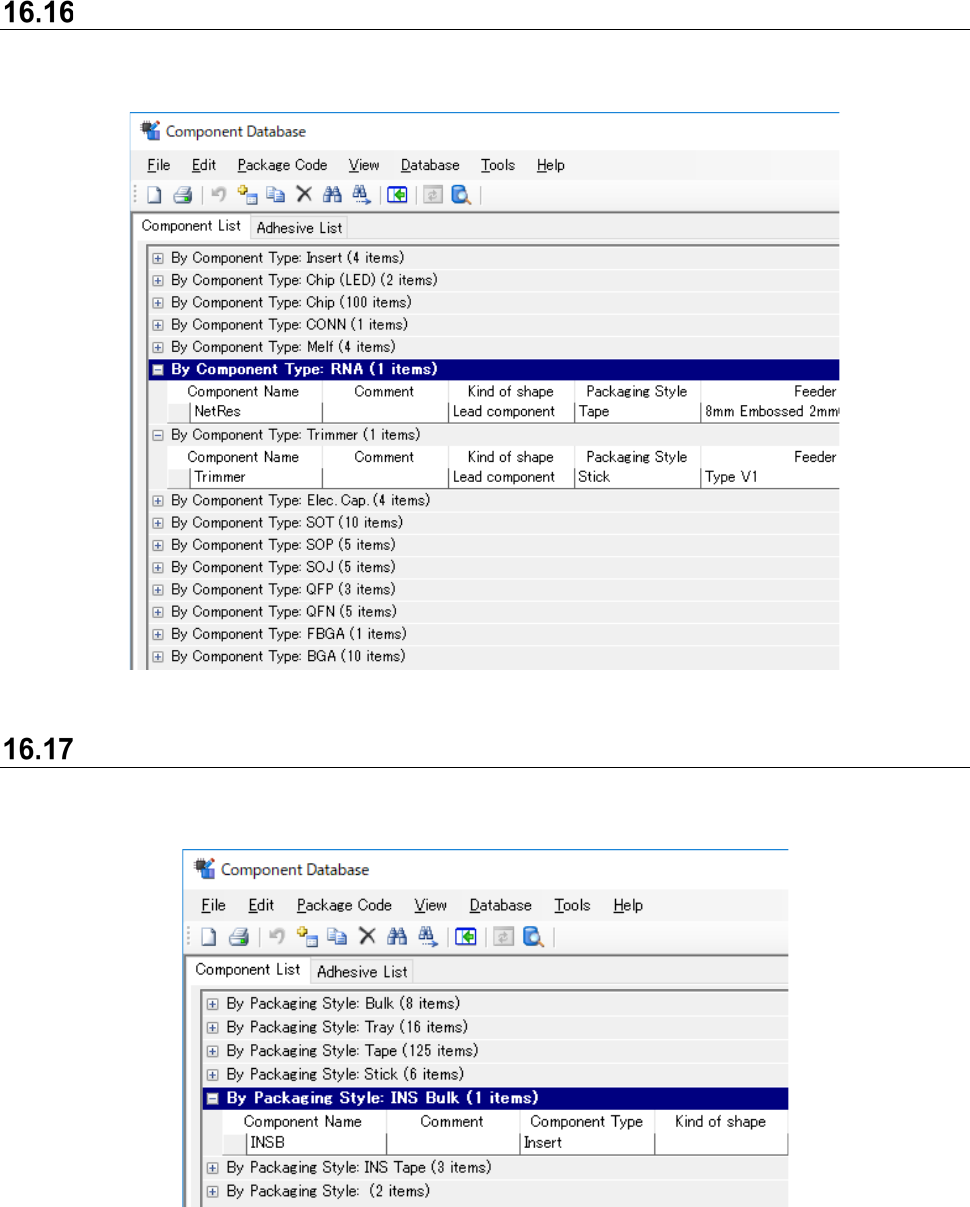Select Component List tab in the 16.17 window
Image resolution: width=970 pixels, height=1207 pixels.
coord(248,969)
